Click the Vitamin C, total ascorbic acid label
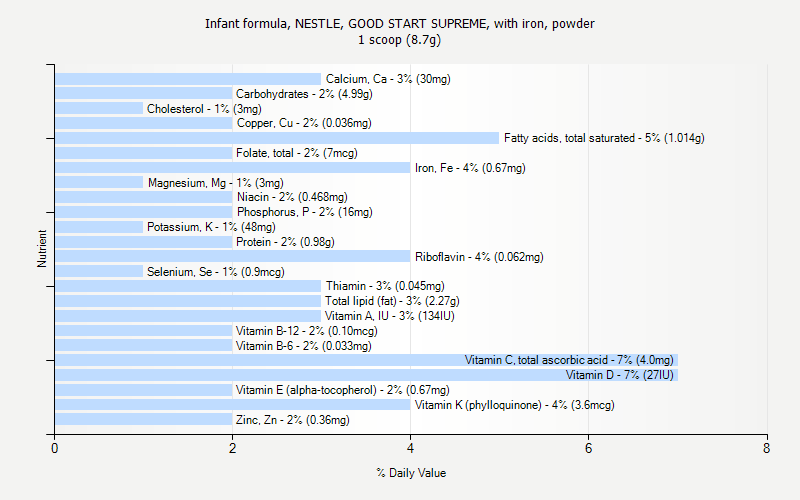 click(x=569, y=360)
